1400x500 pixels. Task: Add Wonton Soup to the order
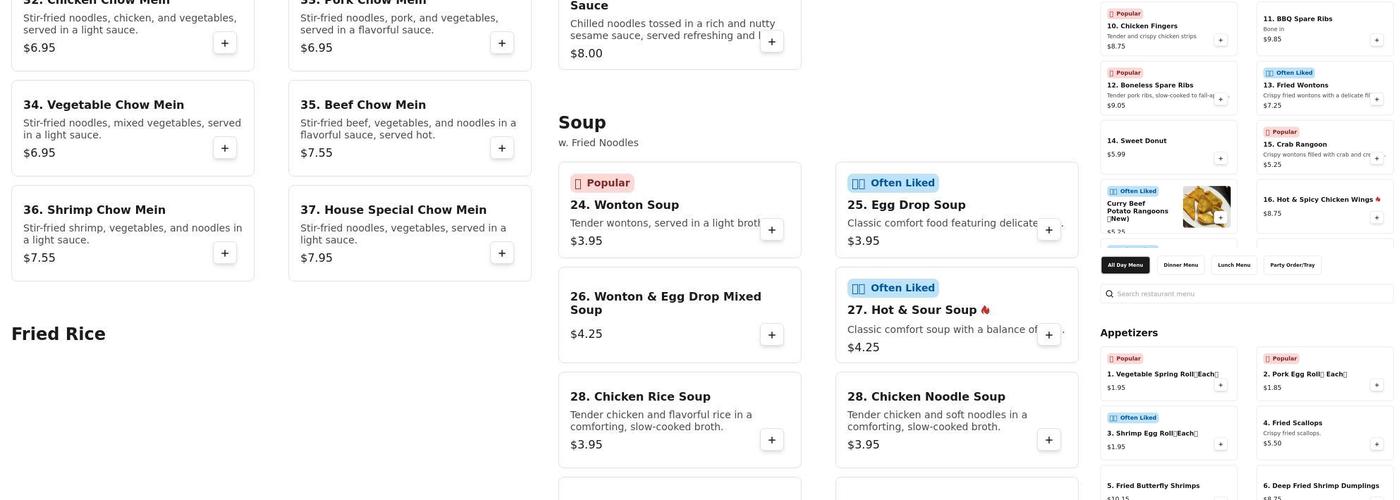(771, 230)
